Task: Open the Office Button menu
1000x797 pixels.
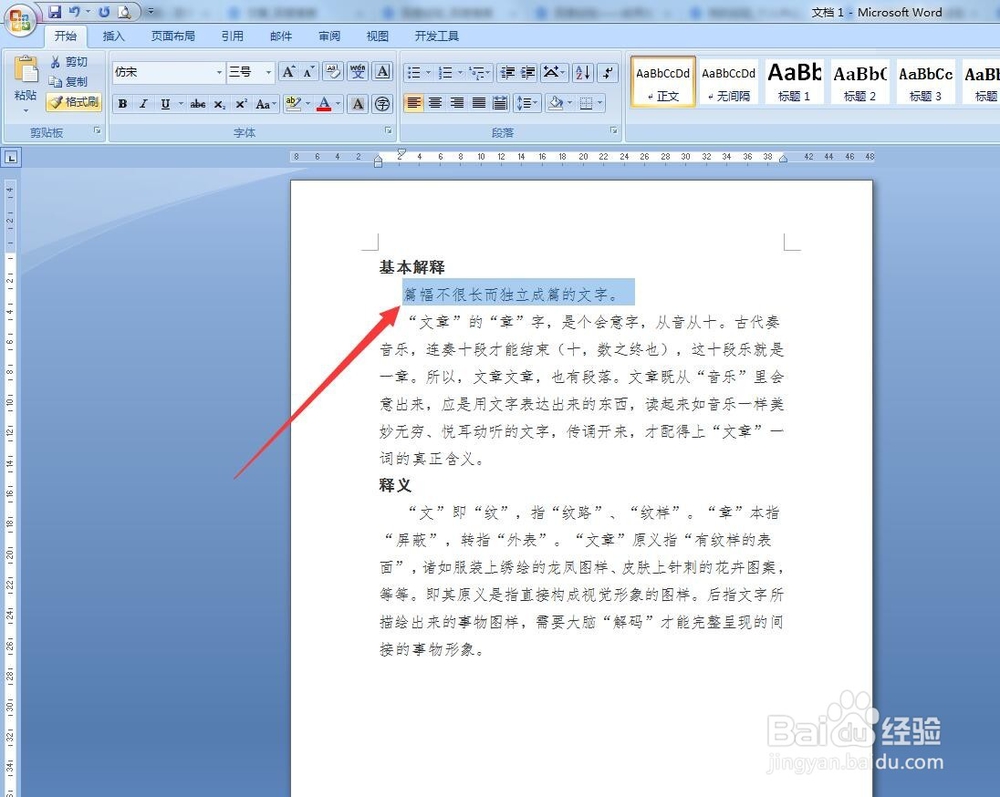Action: pyautogui.click(x=19, y=21)
